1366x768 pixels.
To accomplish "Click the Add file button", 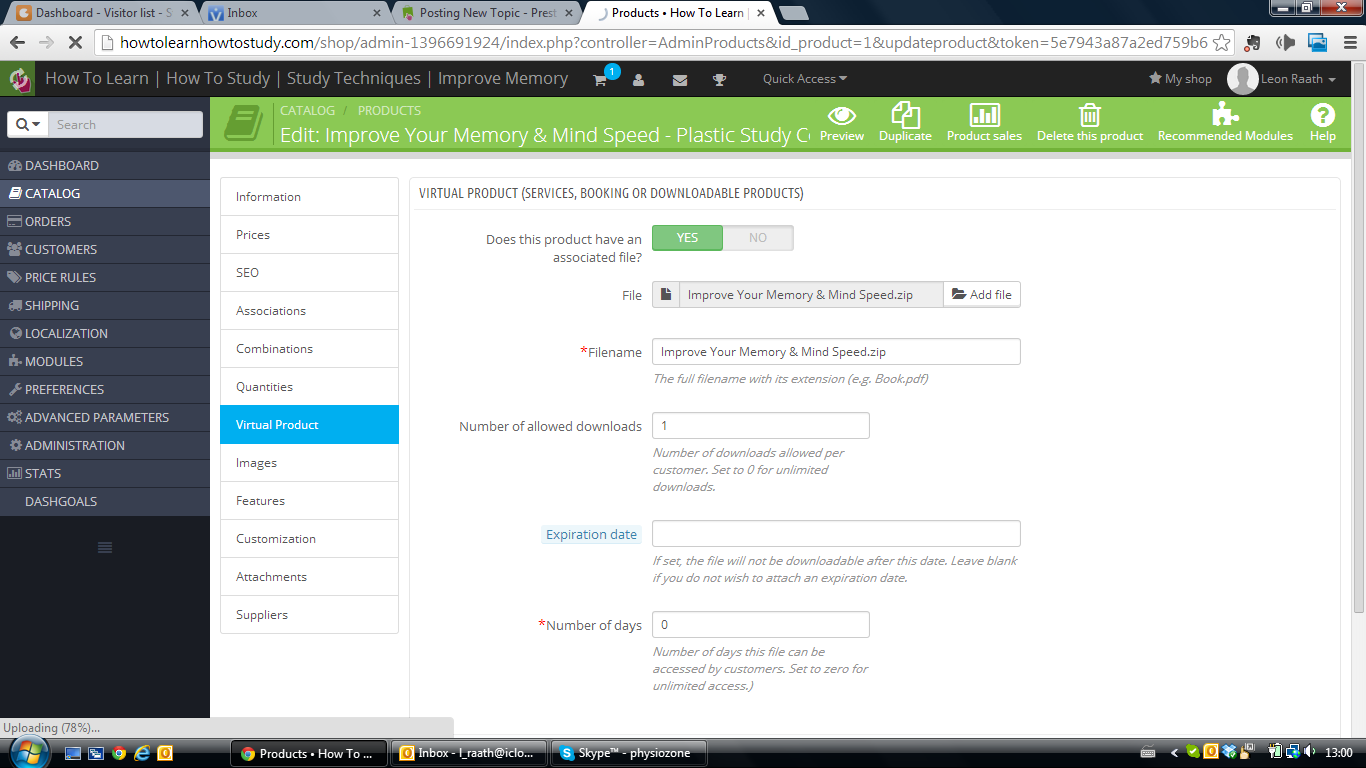I will point(981,295).
